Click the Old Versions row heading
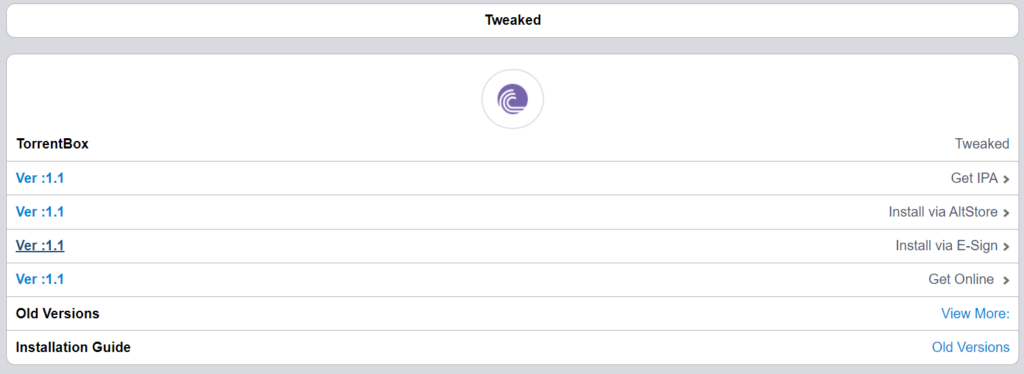The height and width of the screenshot is (374, 1024). pyautogui.click(x=57, y=313)
